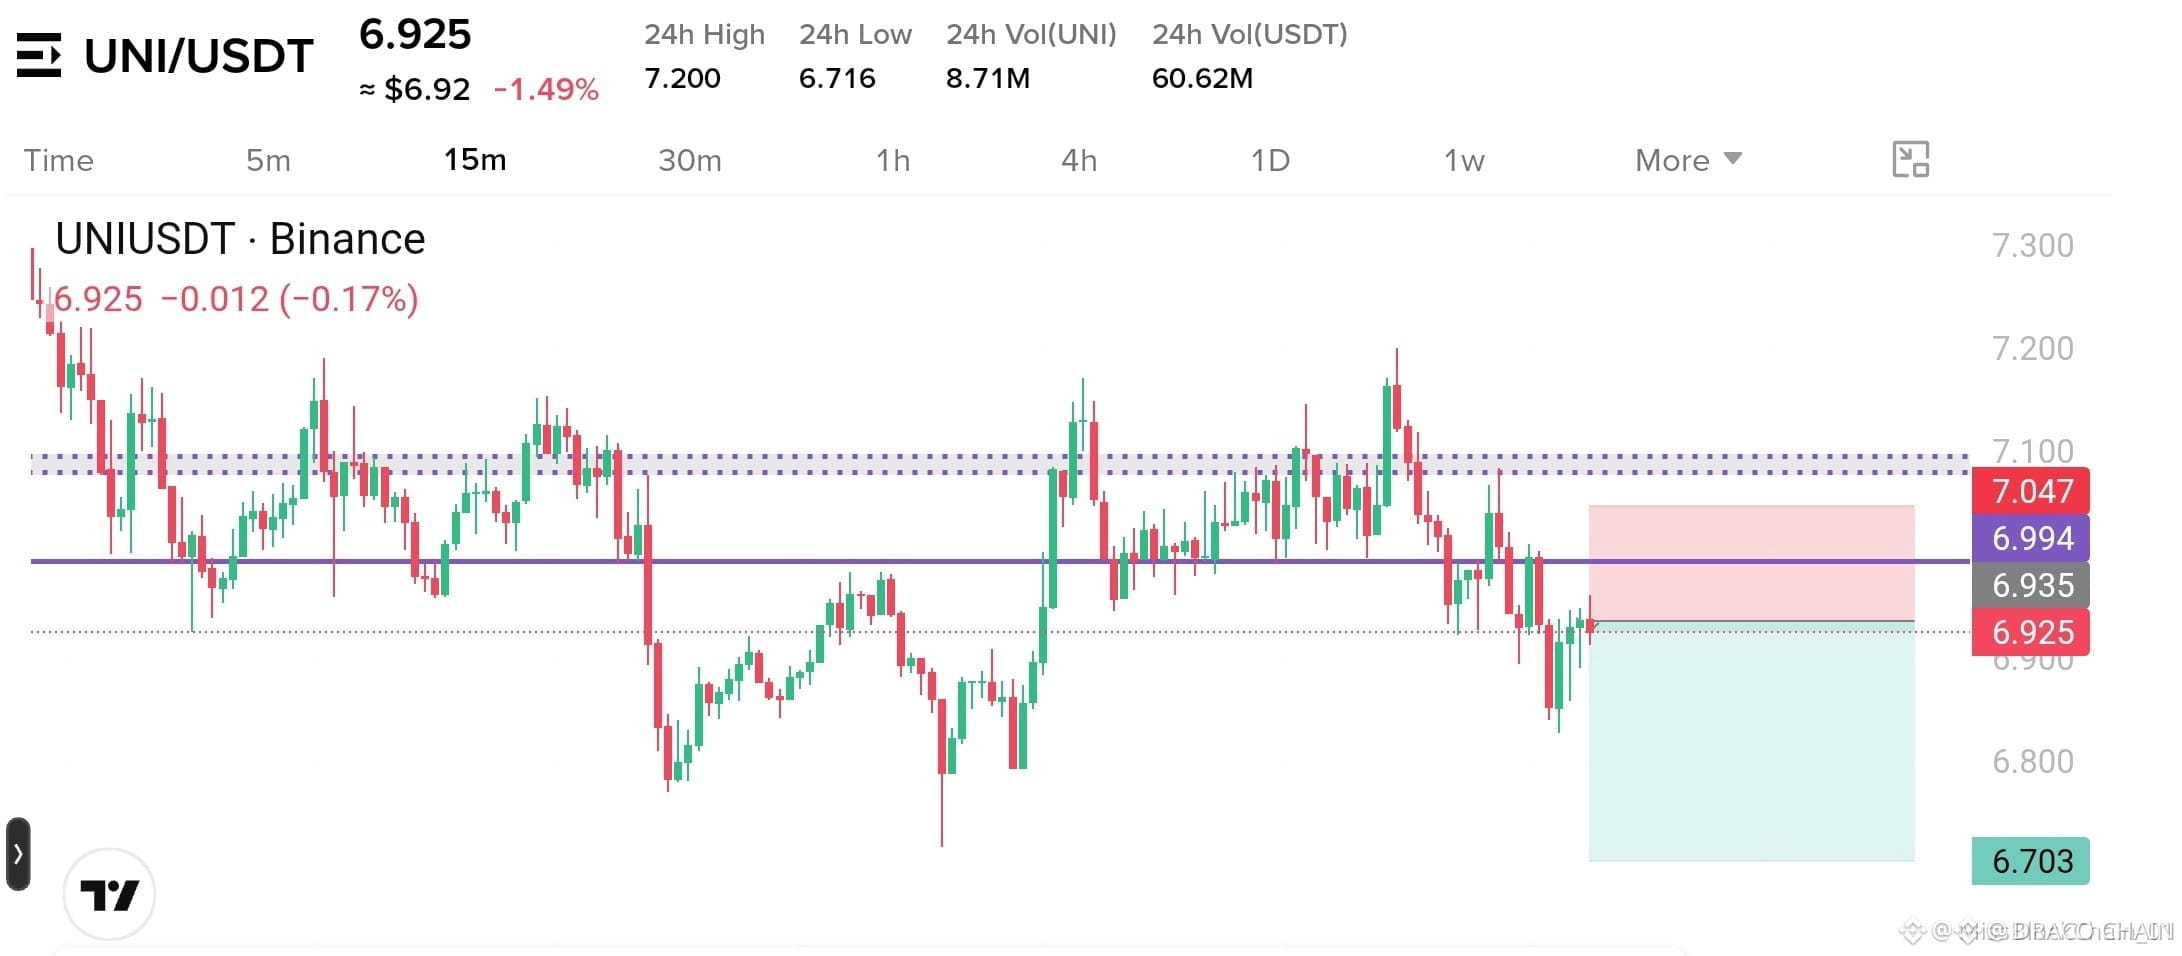This screenshot has width=2182, height=956.
Task: Open the trading pair list menu icon
Action: [39, 55]
